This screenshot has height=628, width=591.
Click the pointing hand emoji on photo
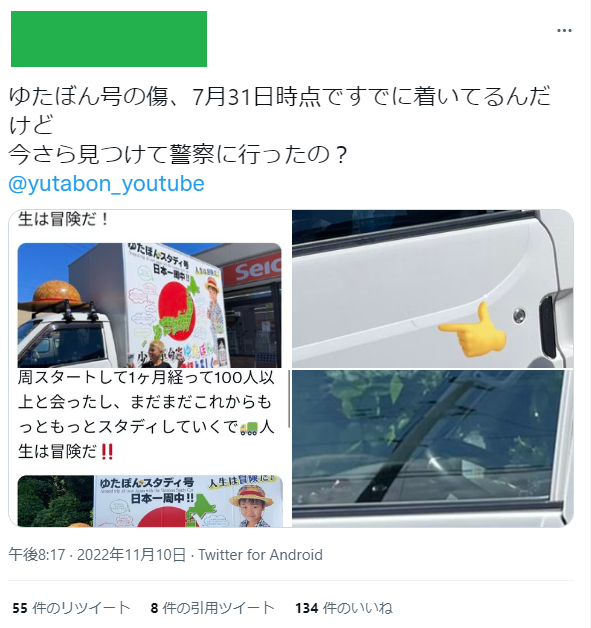click(472, 329)
